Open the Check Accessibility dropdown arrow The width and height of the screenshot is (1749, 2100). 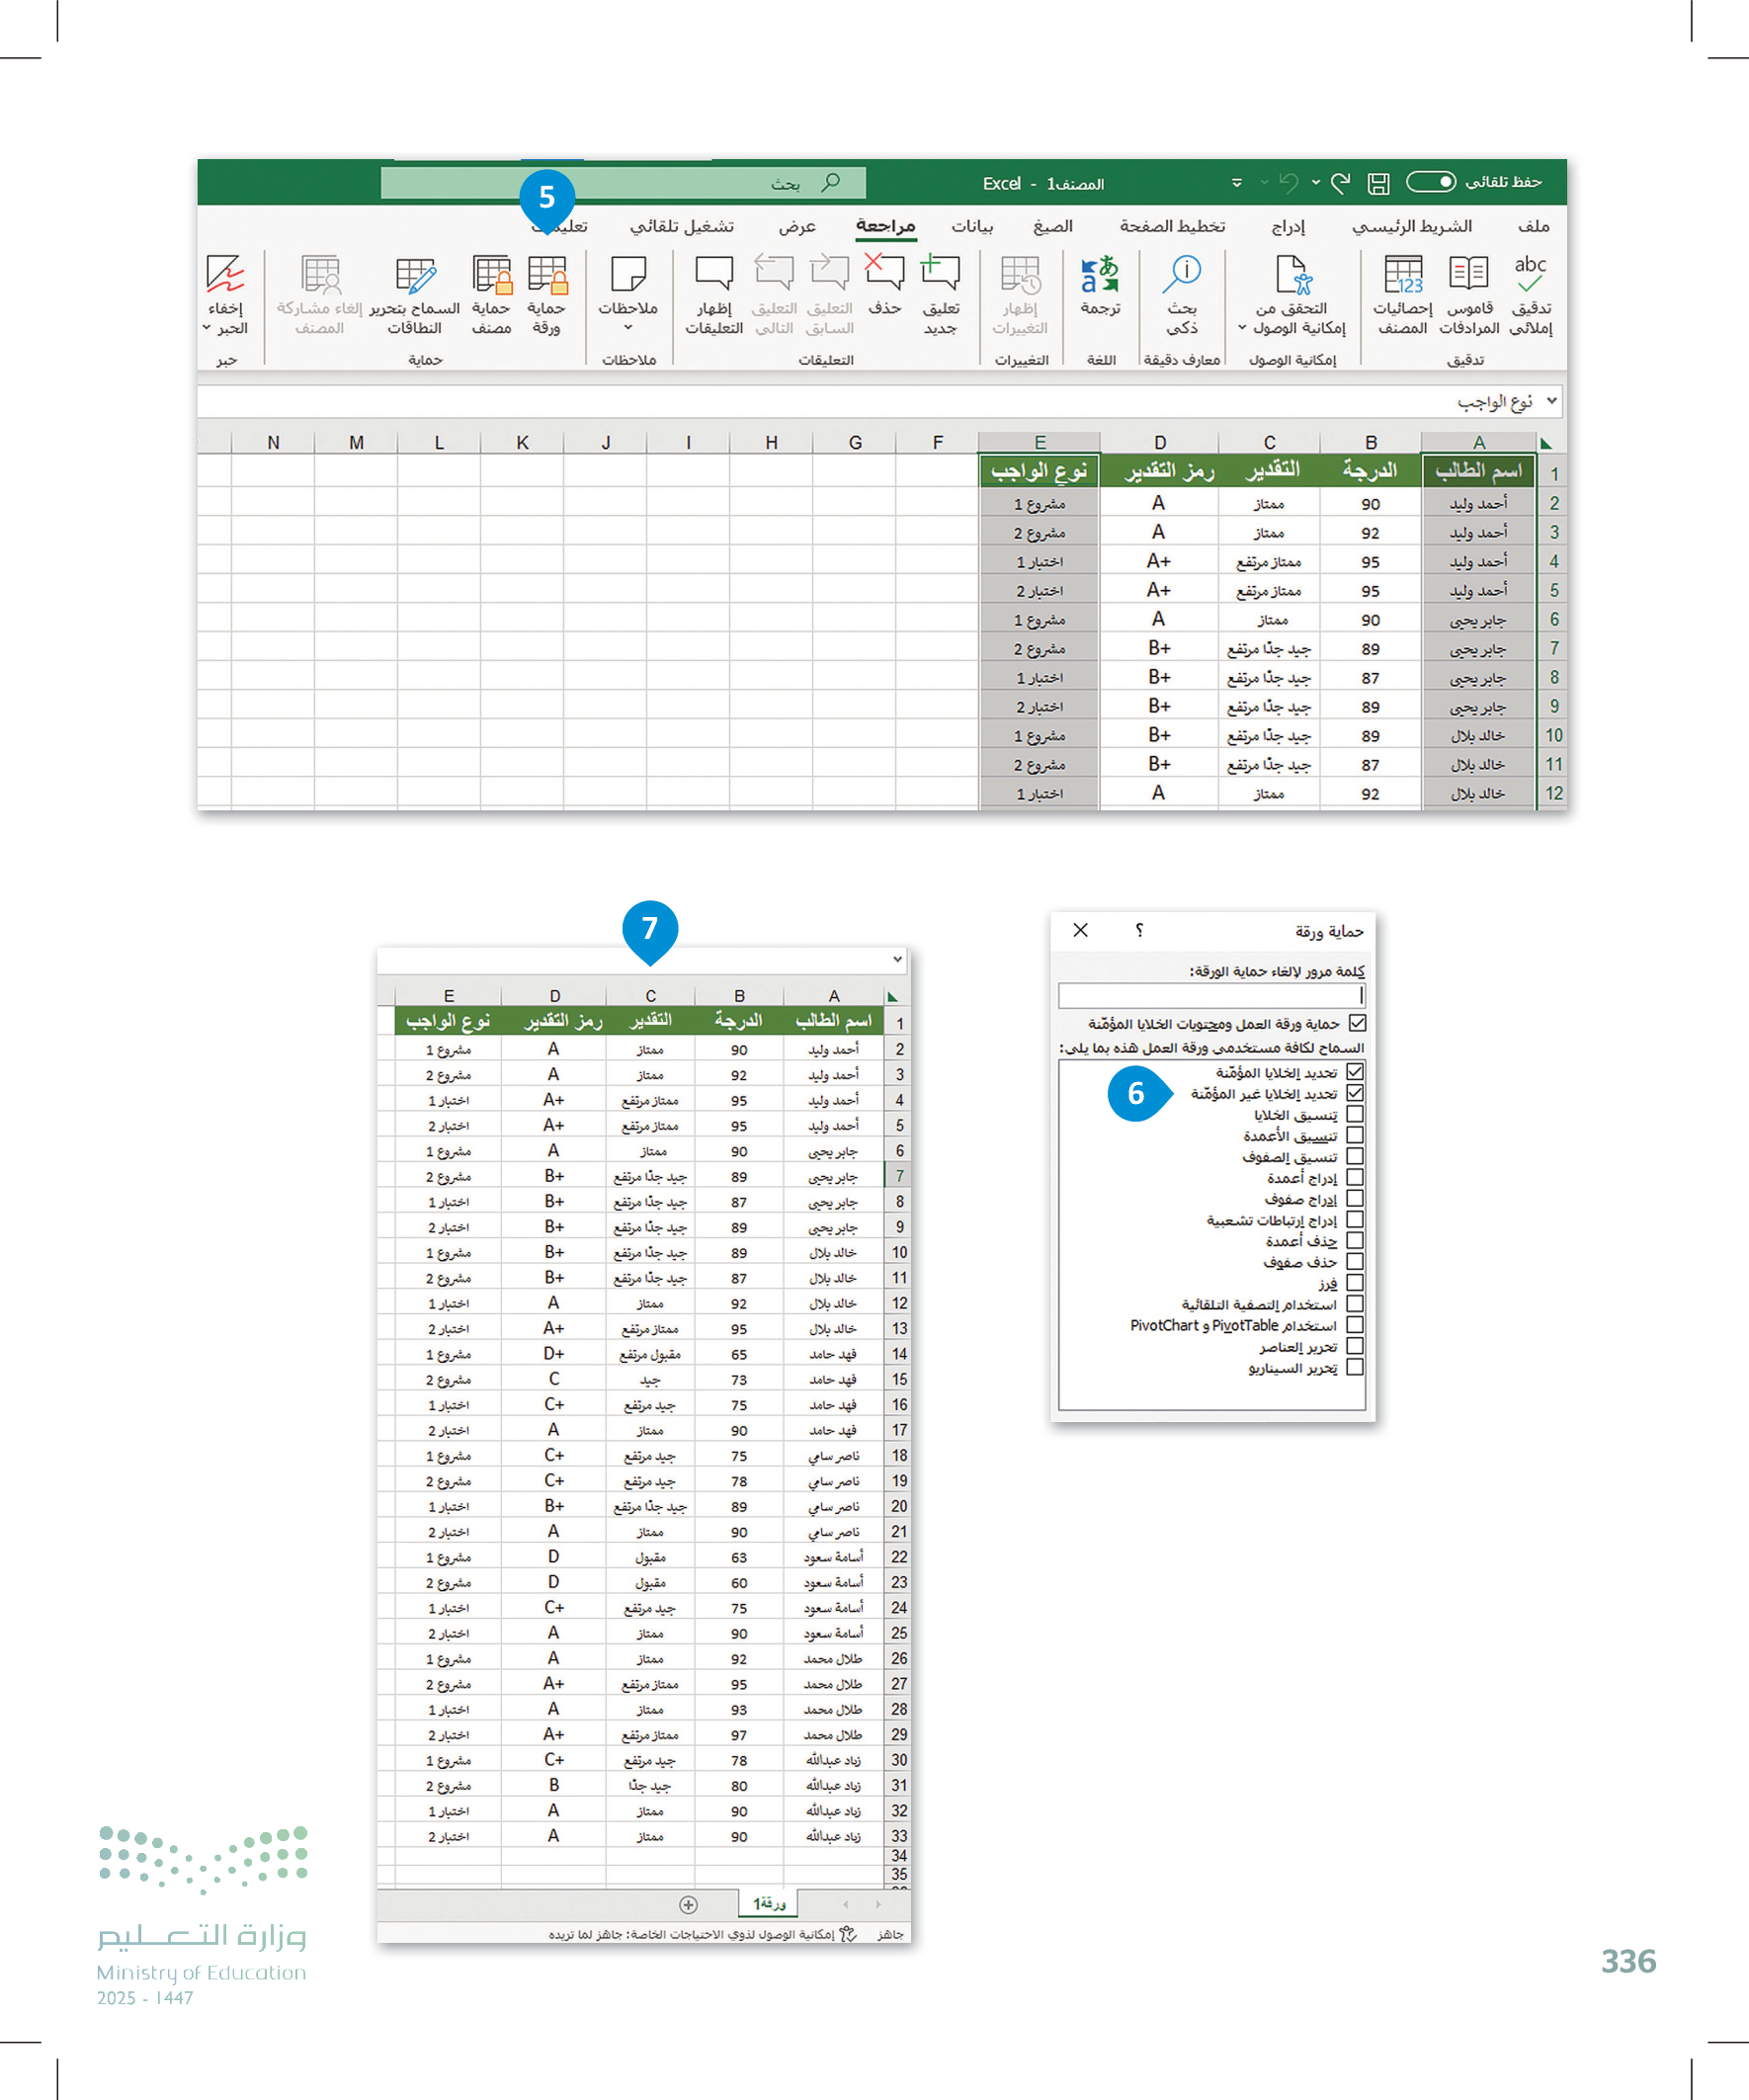1242,328
